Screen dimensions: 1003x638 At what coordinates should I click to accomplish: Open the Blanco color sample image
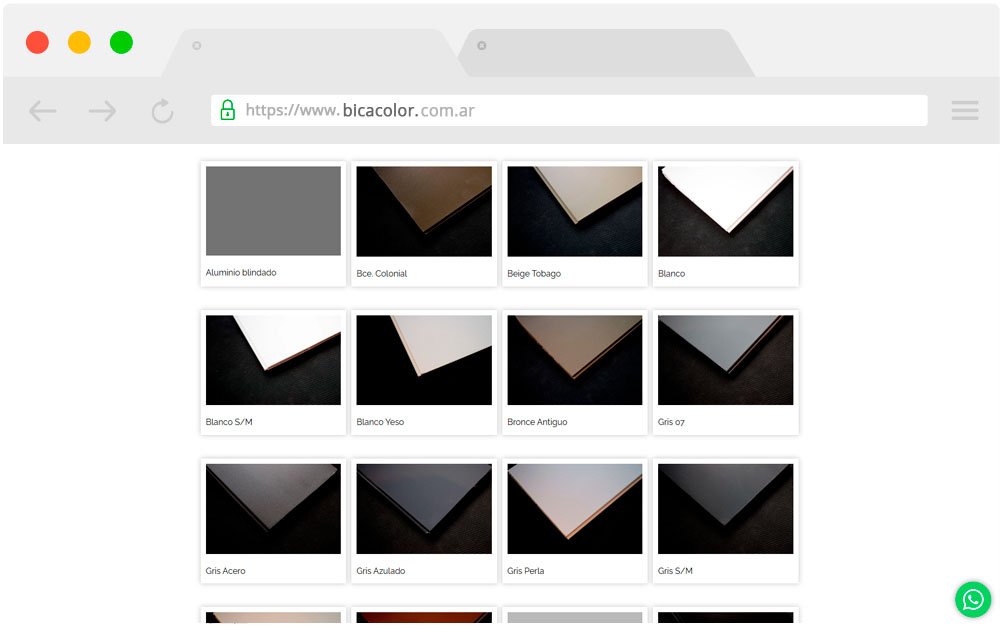click(725, 211)
